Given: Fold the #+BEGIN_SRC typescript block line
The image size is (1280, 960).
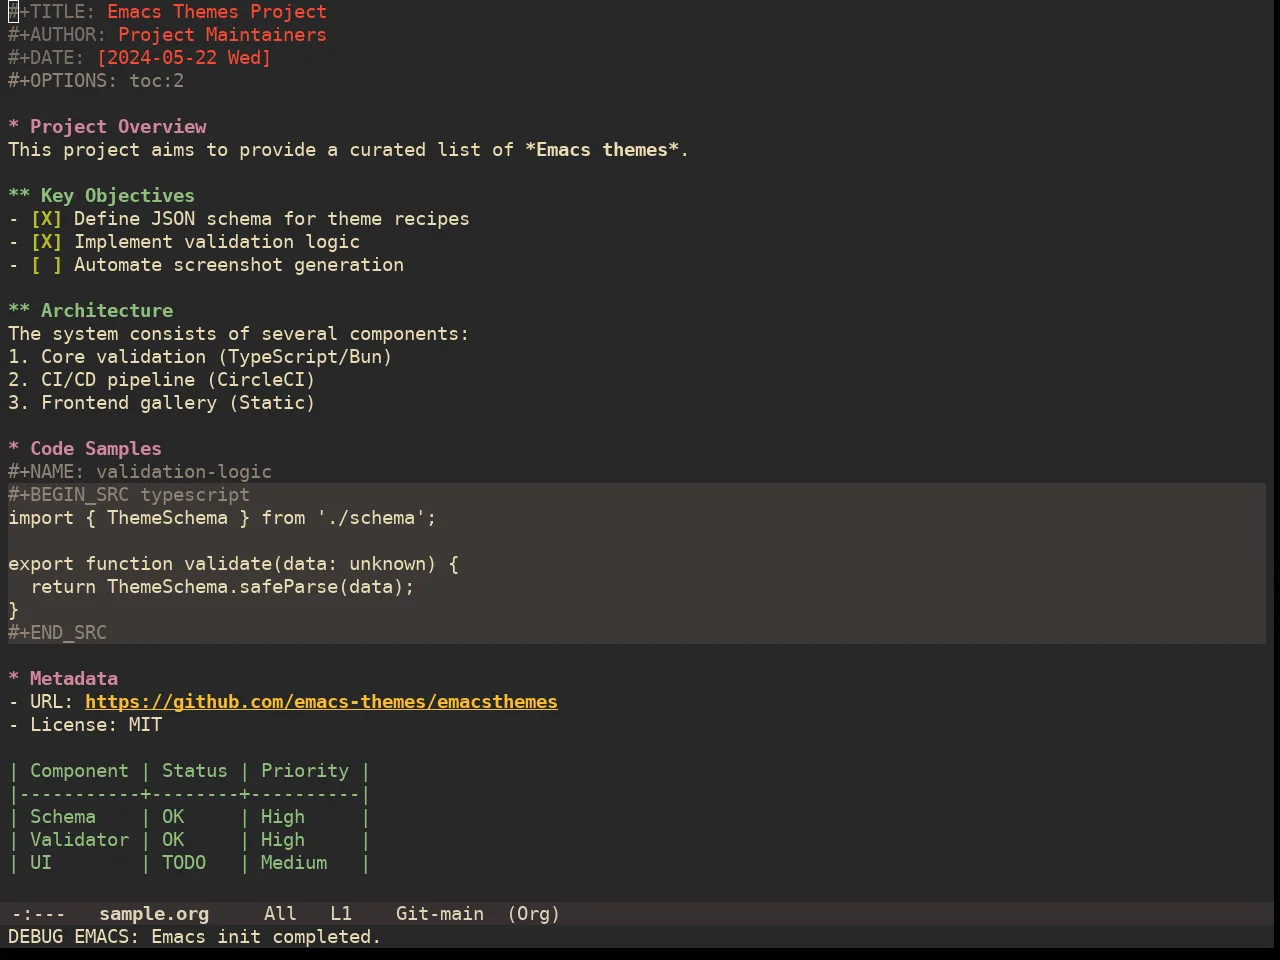Looking at the screenshot, I should (x=129, y=495).
